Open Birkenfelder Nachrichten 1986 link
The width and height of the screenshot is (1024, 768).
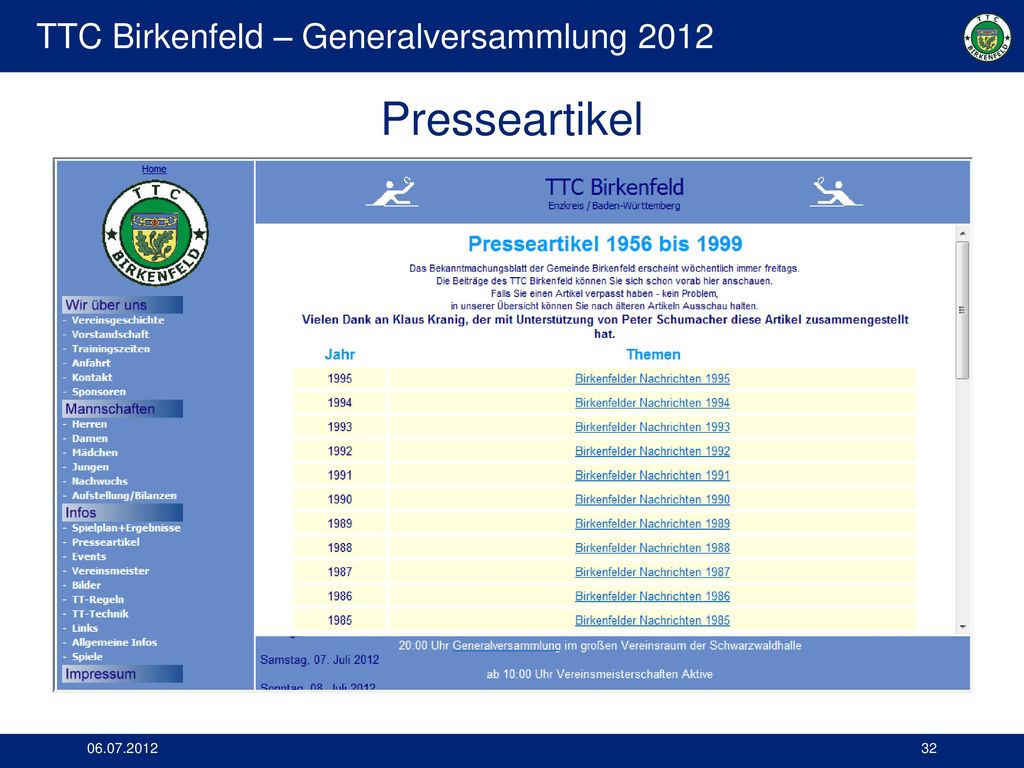click(652, 596)
